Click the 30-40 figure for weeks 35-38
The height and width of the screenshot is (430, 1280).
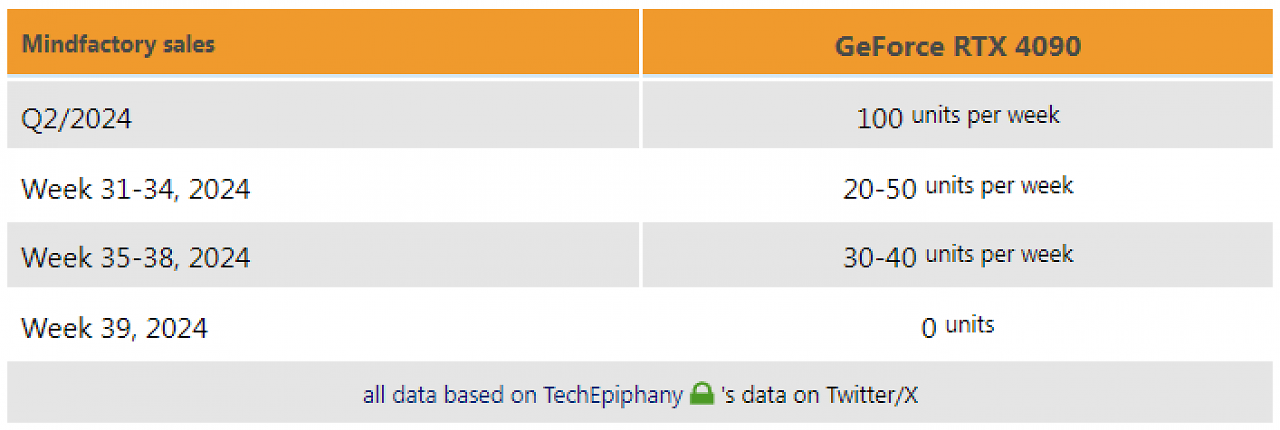click(880, 258)
